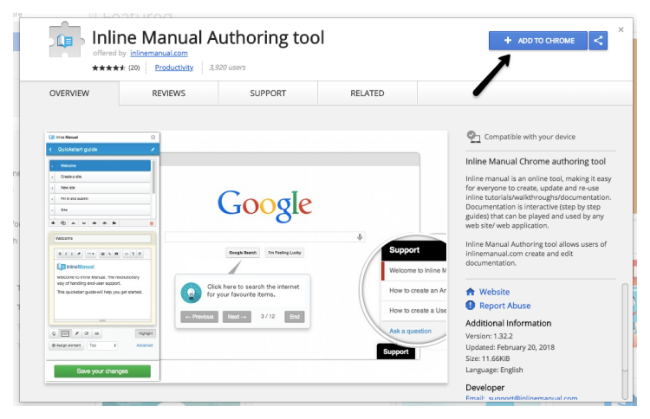Click the 3,920 users text
650x419 pixels.
click(x=228, y=67)
